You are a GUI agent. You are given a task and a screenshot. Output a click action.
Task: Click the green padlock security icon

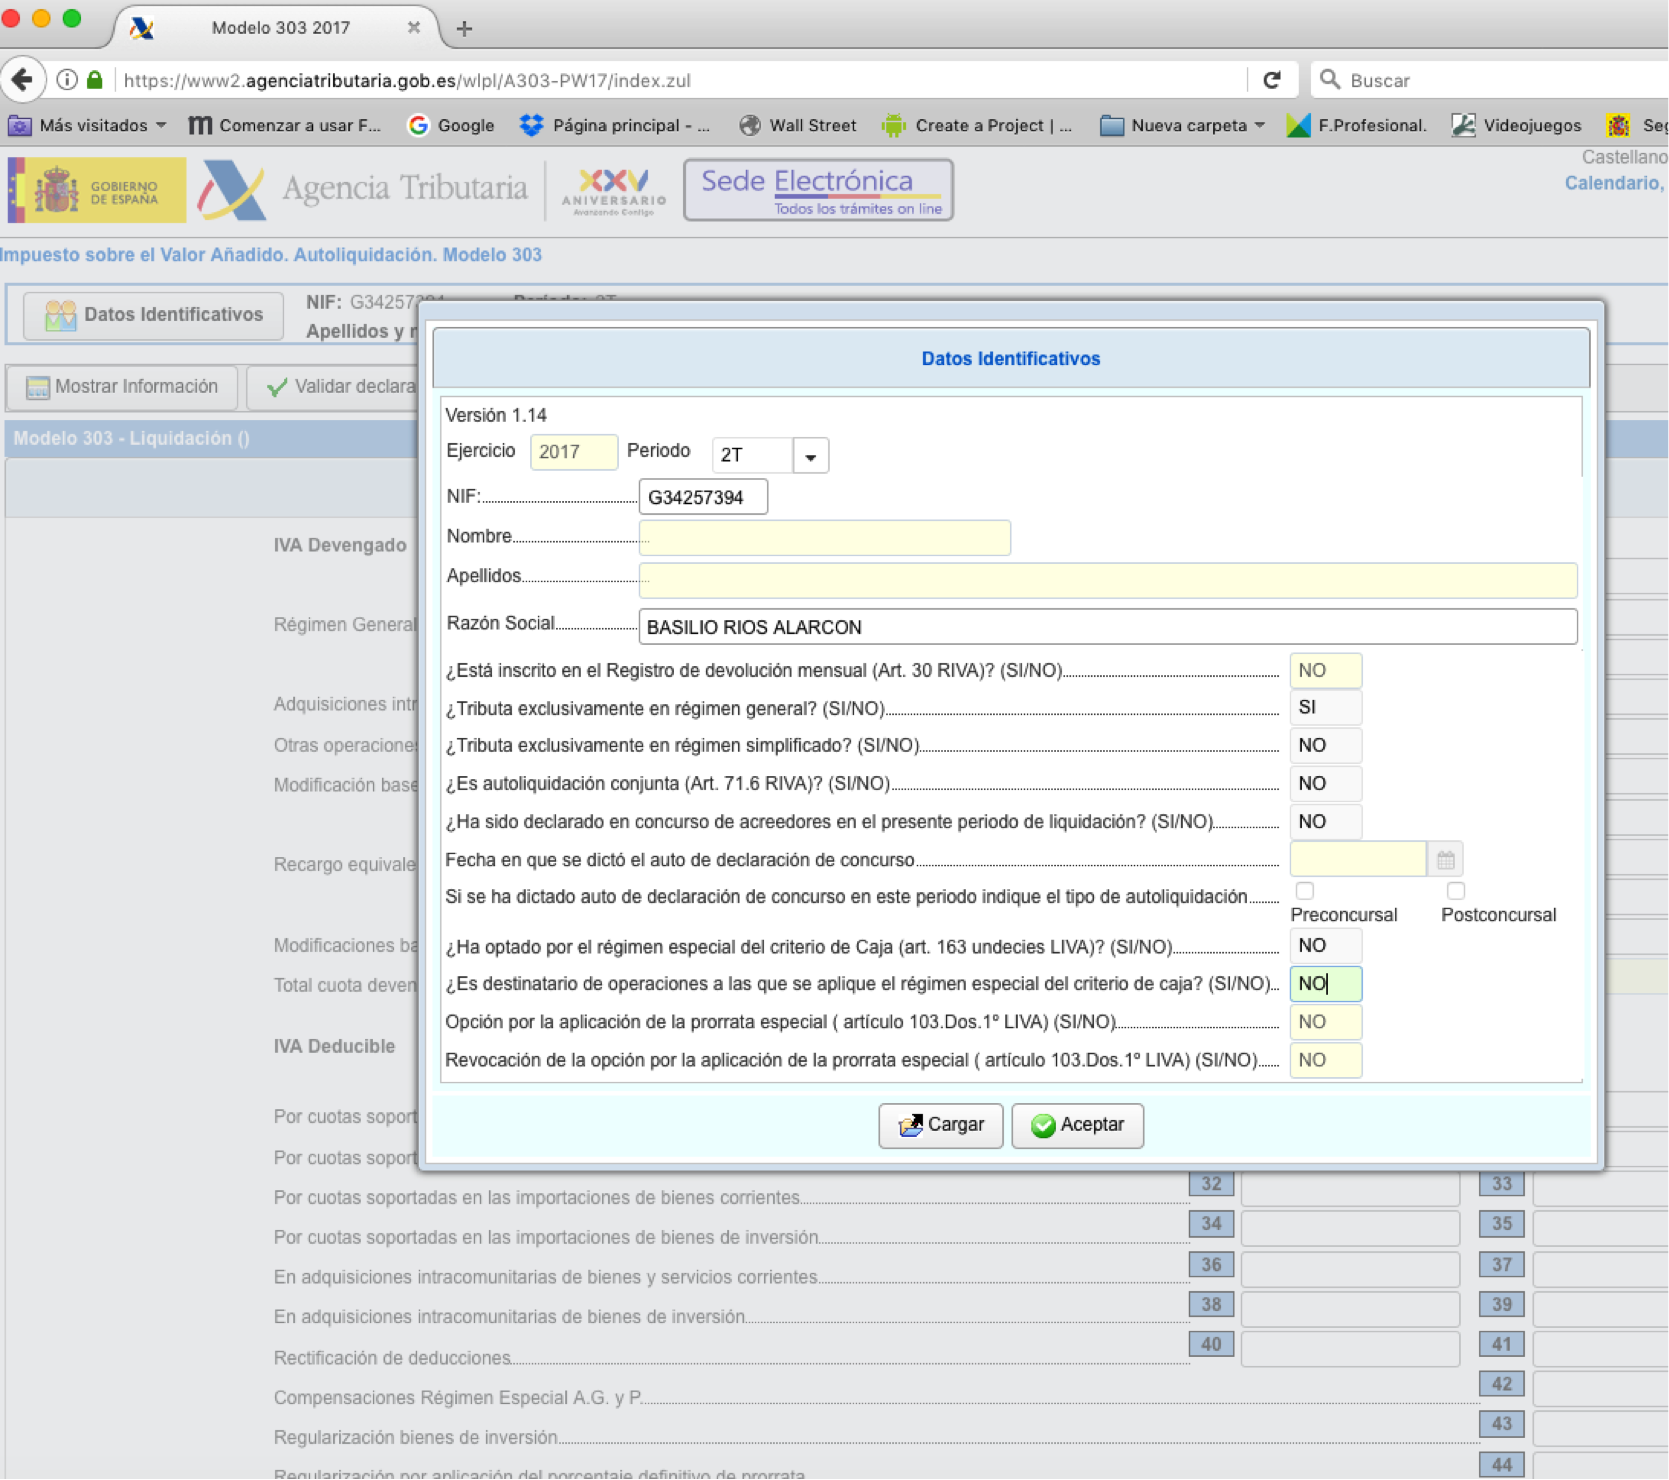[x=95, y=80]
